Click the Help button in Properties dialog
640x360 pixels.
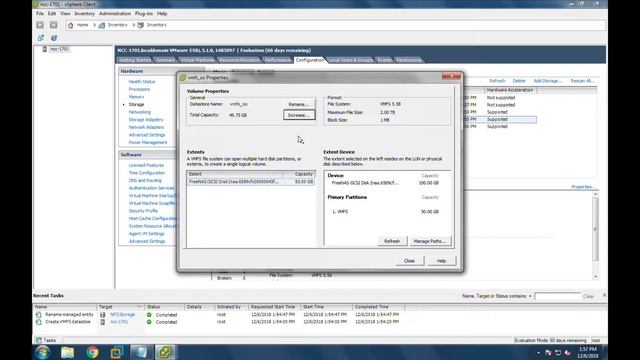[441, 261]
